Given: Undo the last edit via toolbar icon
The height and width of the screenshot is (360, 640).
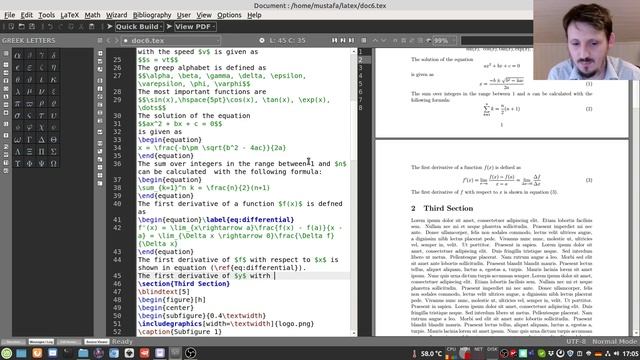Looking at the screenshot, I should 50,27.
